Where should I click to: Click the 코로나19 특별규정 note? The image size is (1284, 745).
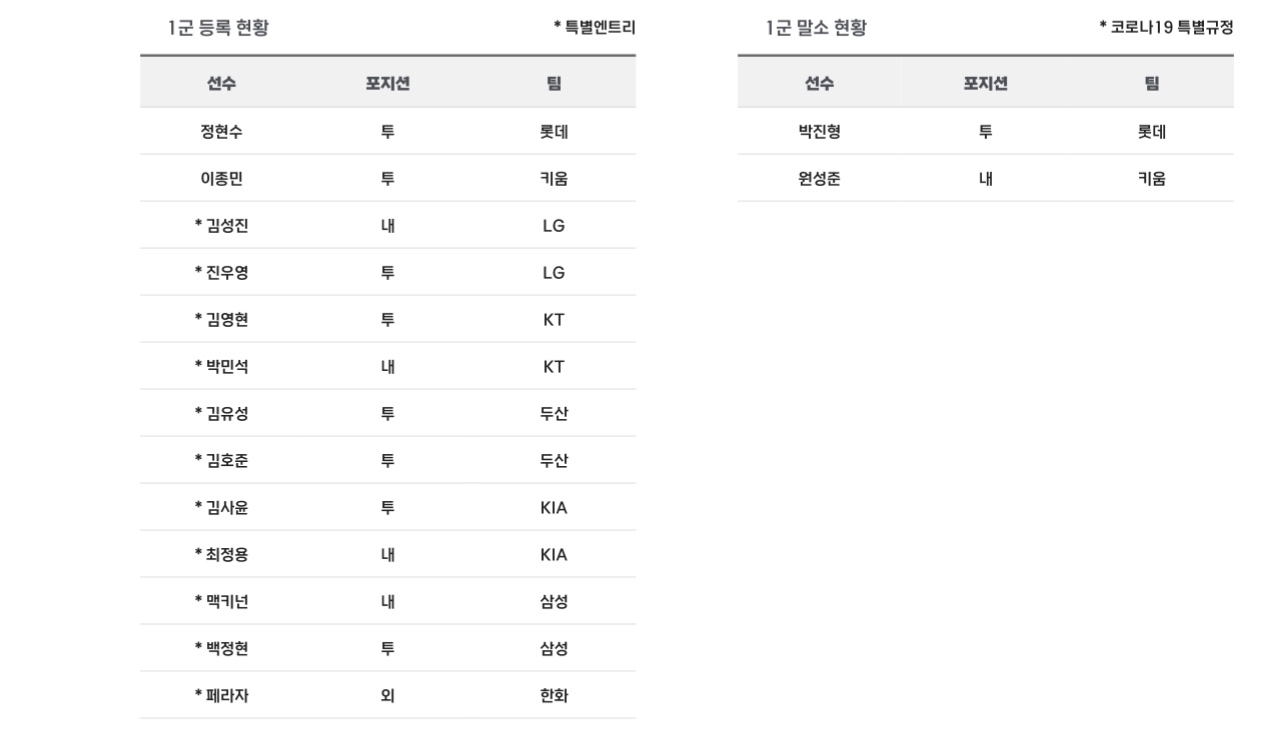tap(1165, 29)
